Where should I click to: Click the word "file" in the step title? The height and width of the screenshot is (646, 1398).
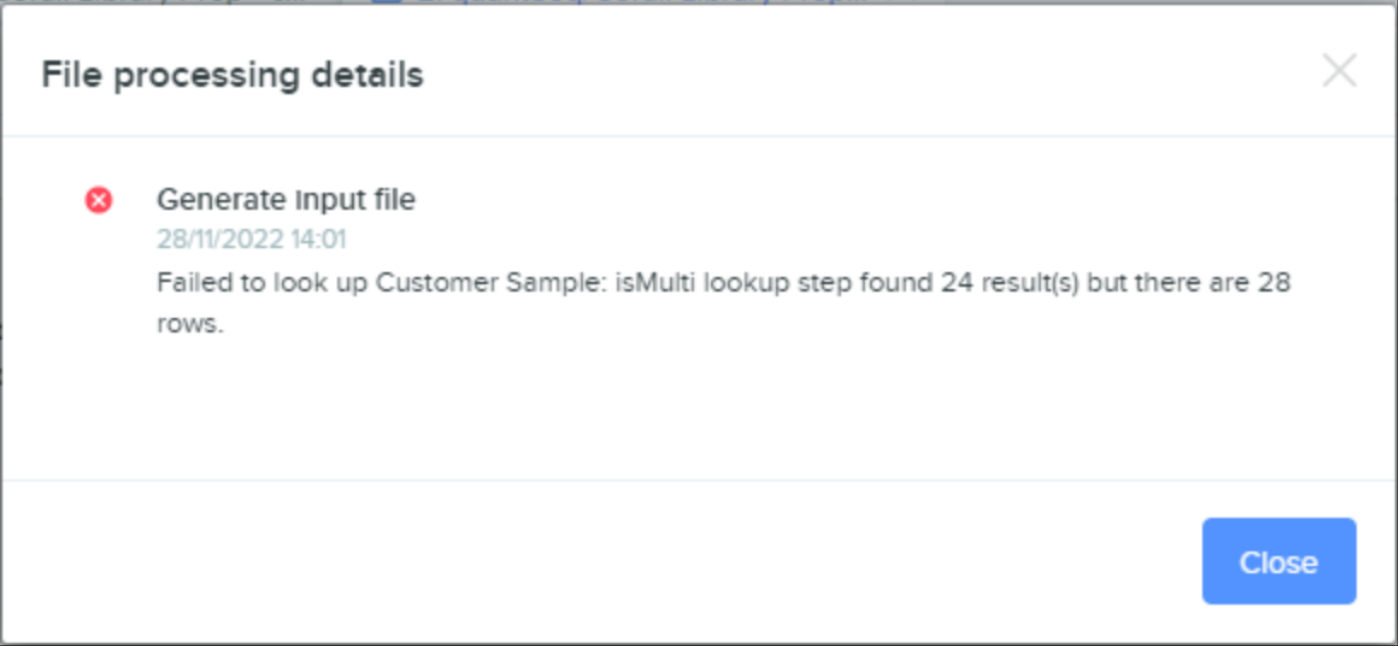pyautogui.click(x=393, y=200)
